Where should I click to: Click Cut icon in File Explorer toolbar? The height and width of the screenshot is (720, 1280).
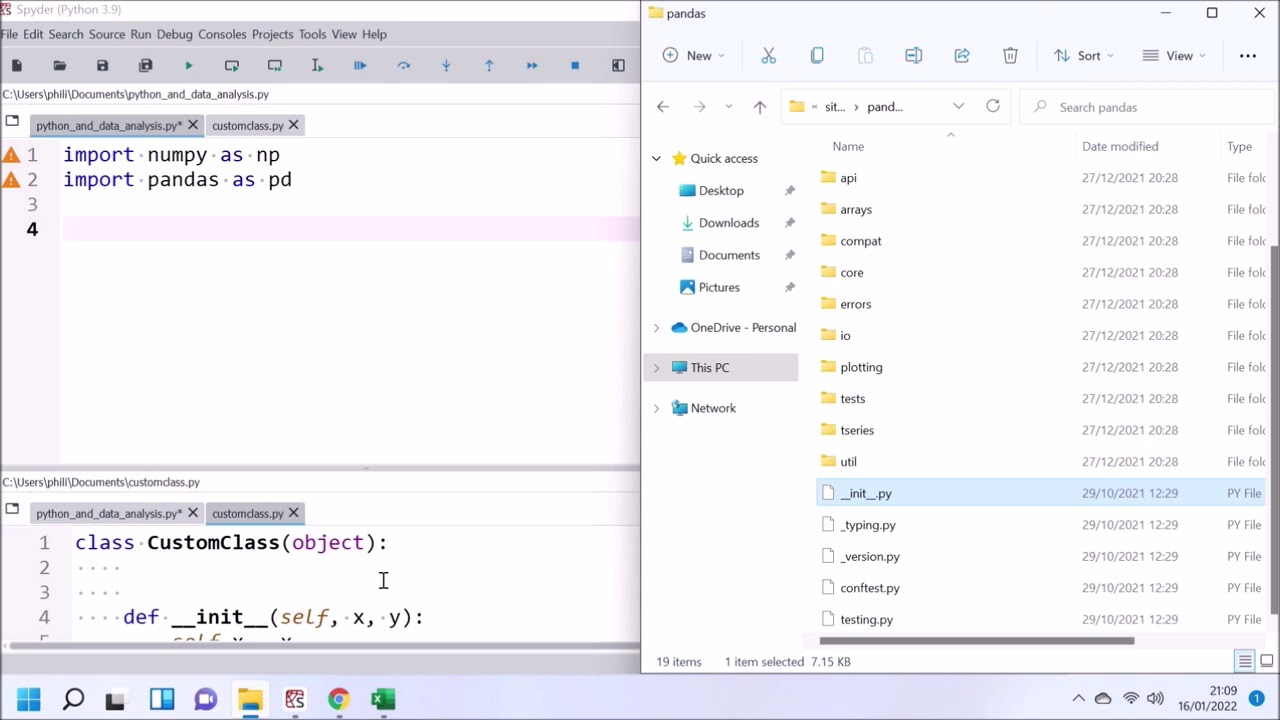pos(768,56)
